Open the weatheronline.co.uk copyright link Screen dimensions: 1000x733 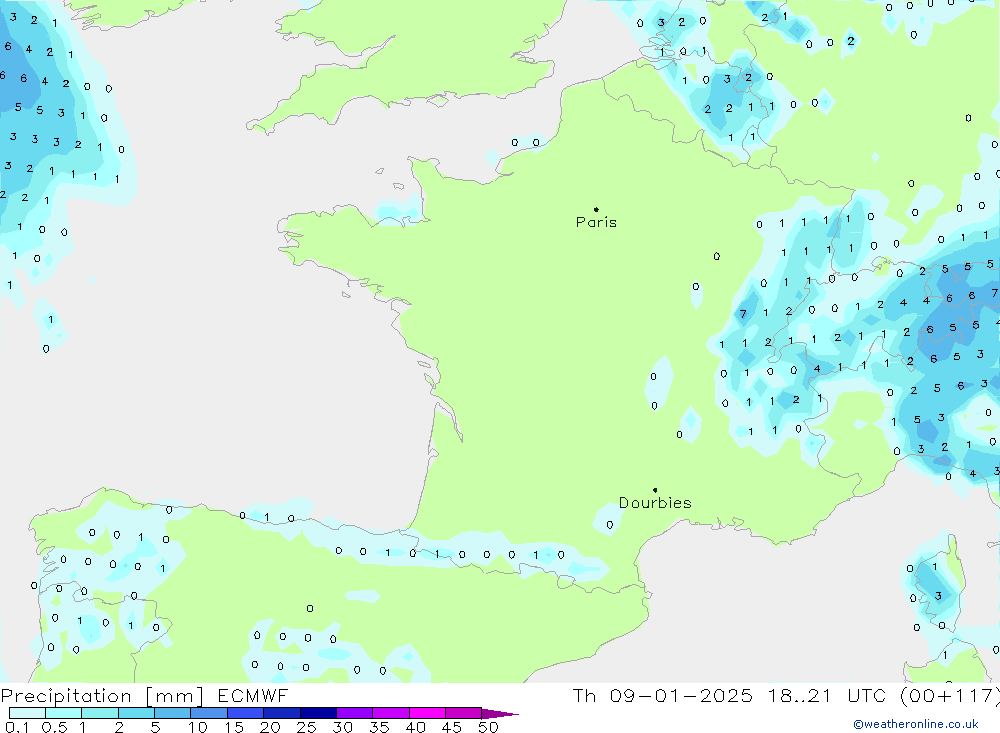(915, 724)
